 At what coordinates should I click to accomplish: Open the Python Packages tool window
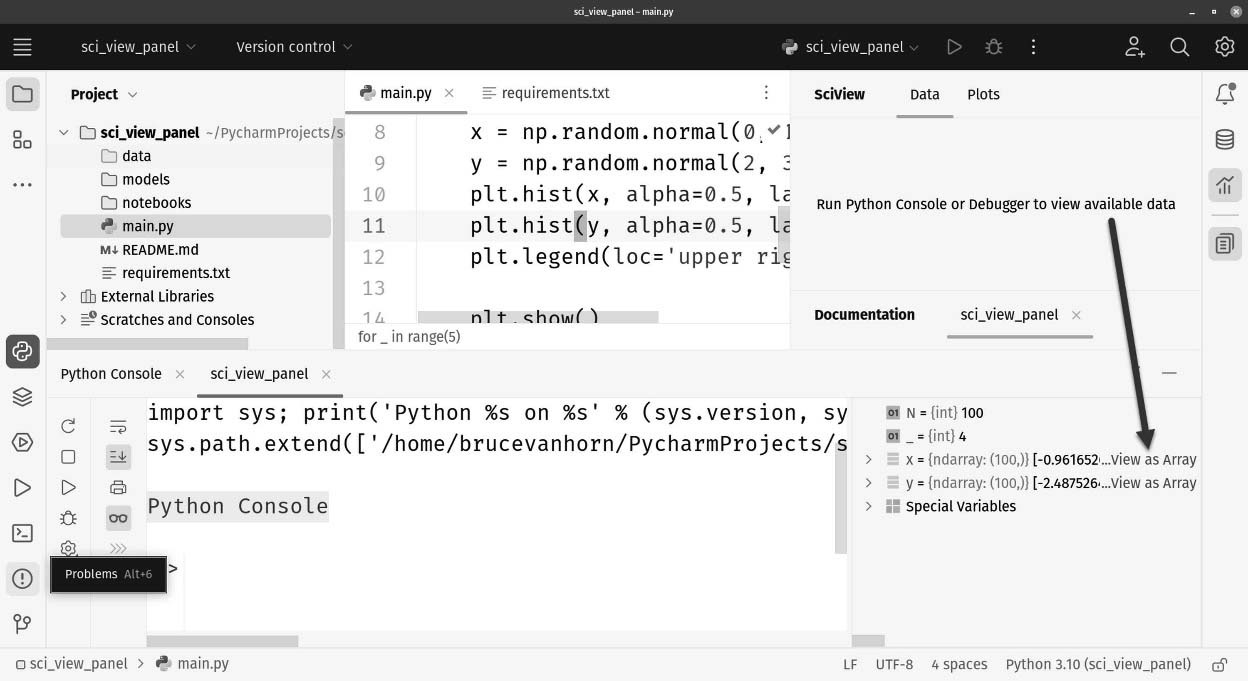click(x=22, y=397)
